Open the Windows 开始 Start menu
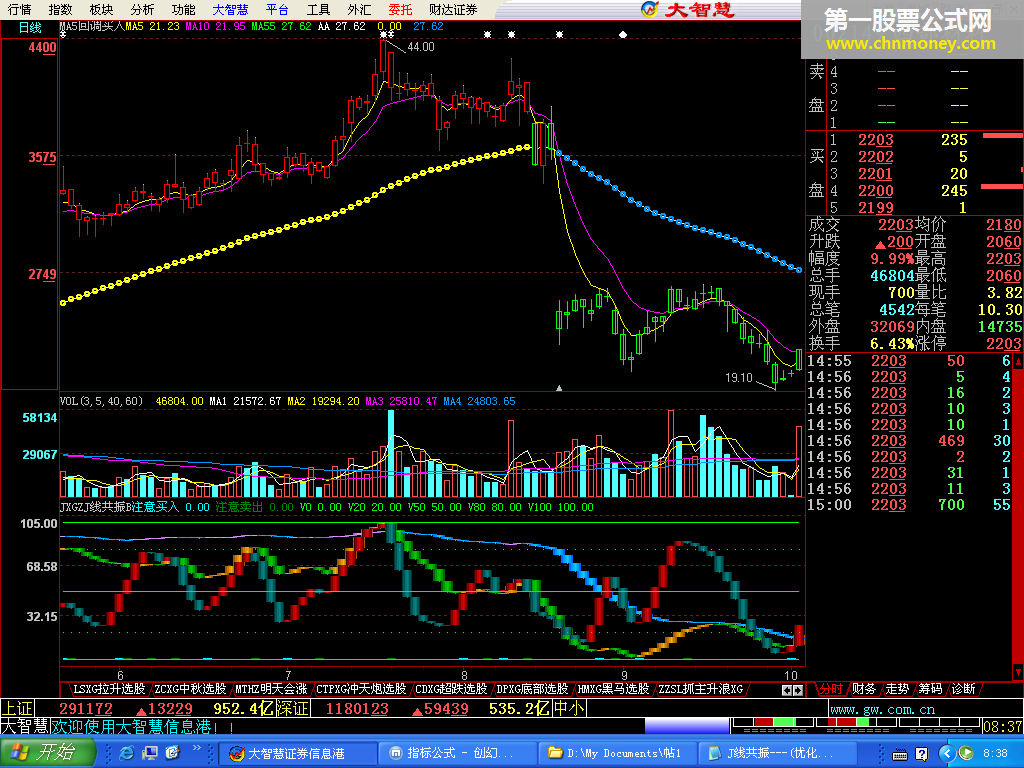This screenshot has height=768, width=1024. pyautogui.click(x=48, y=753)
